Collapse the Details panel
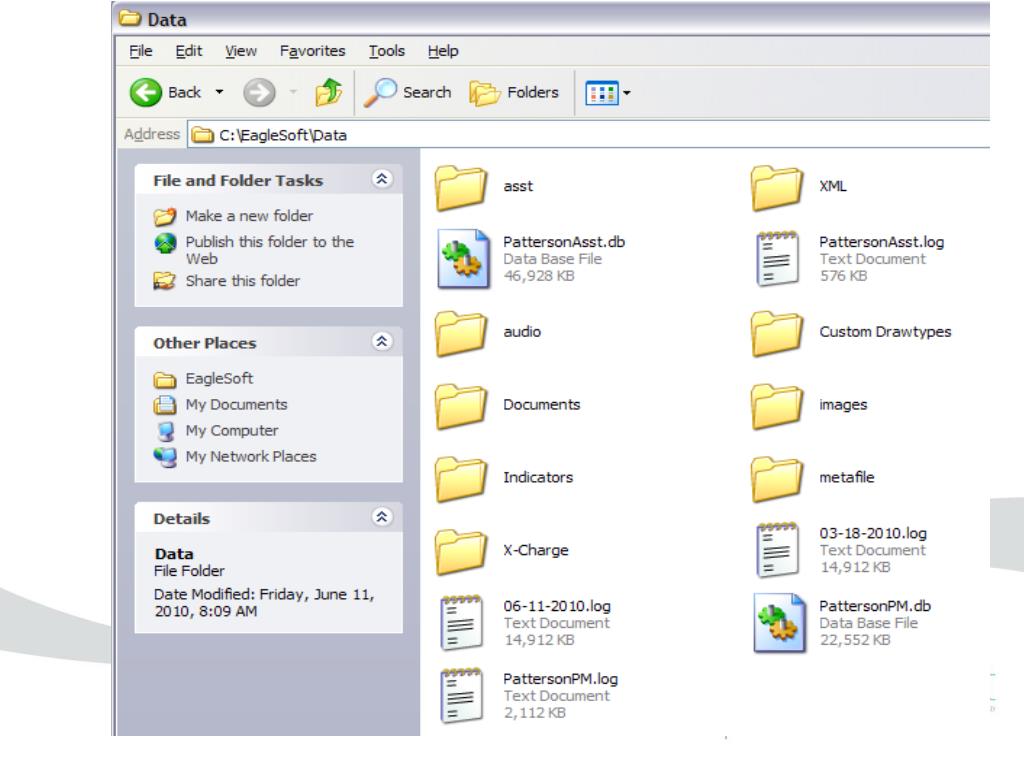 [x=382, y=517]
